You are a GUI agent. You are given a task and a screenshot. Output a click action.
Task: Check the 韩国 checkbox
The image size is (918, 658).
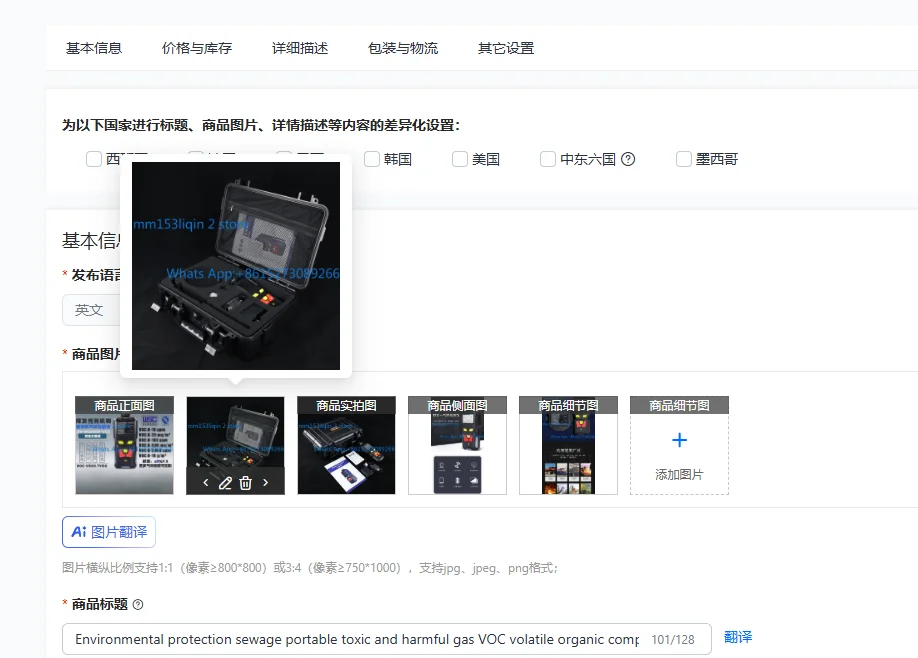372,159
